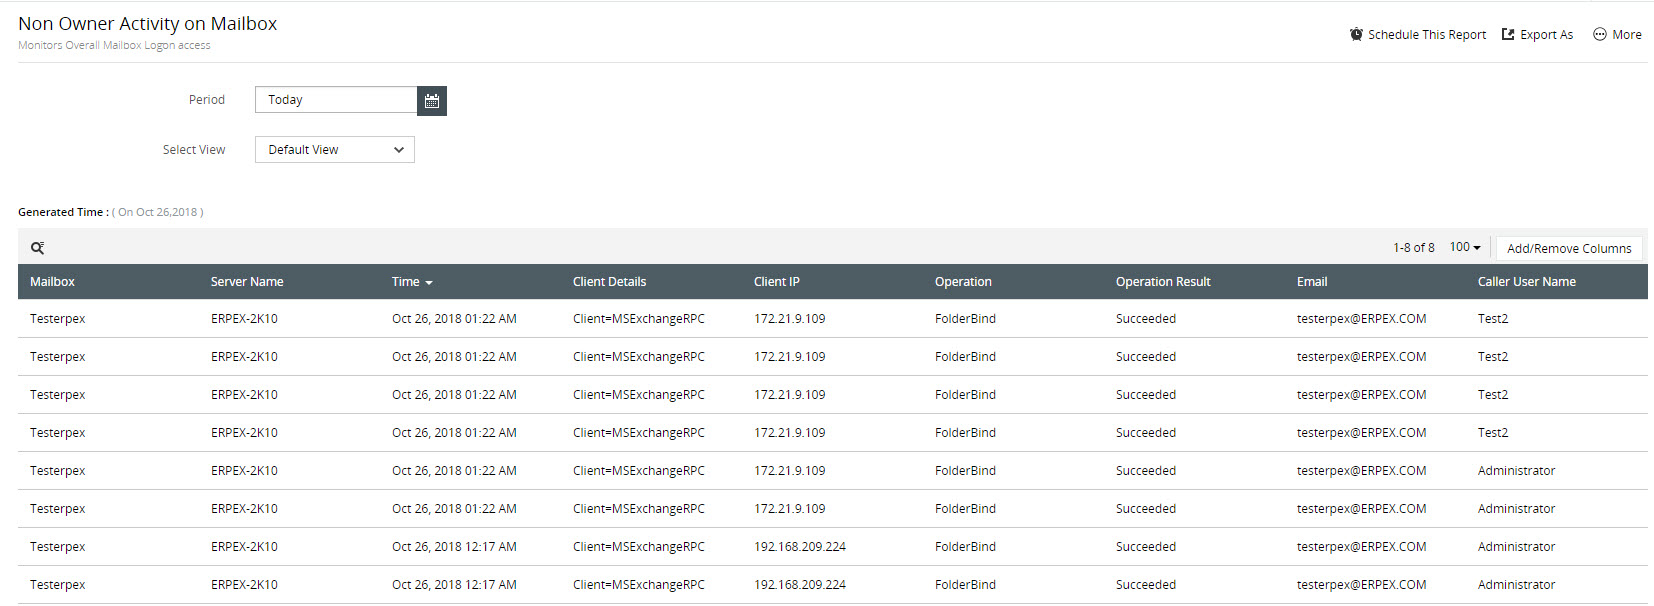This screenshot has height=606, width=1654.
Task: Click the Export As arrow icon
Action: 1508,34
